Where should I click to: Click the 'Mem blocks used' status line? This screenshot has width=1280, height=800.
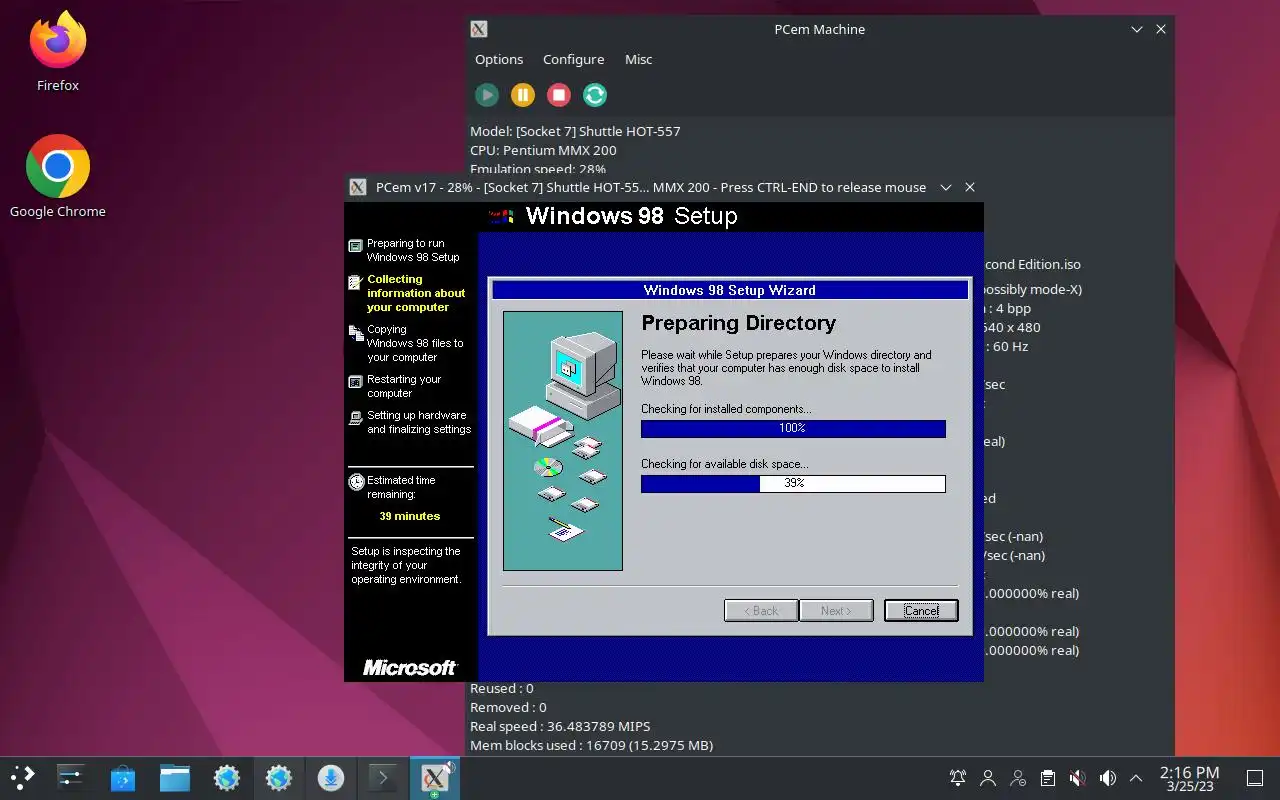(591, 745)
